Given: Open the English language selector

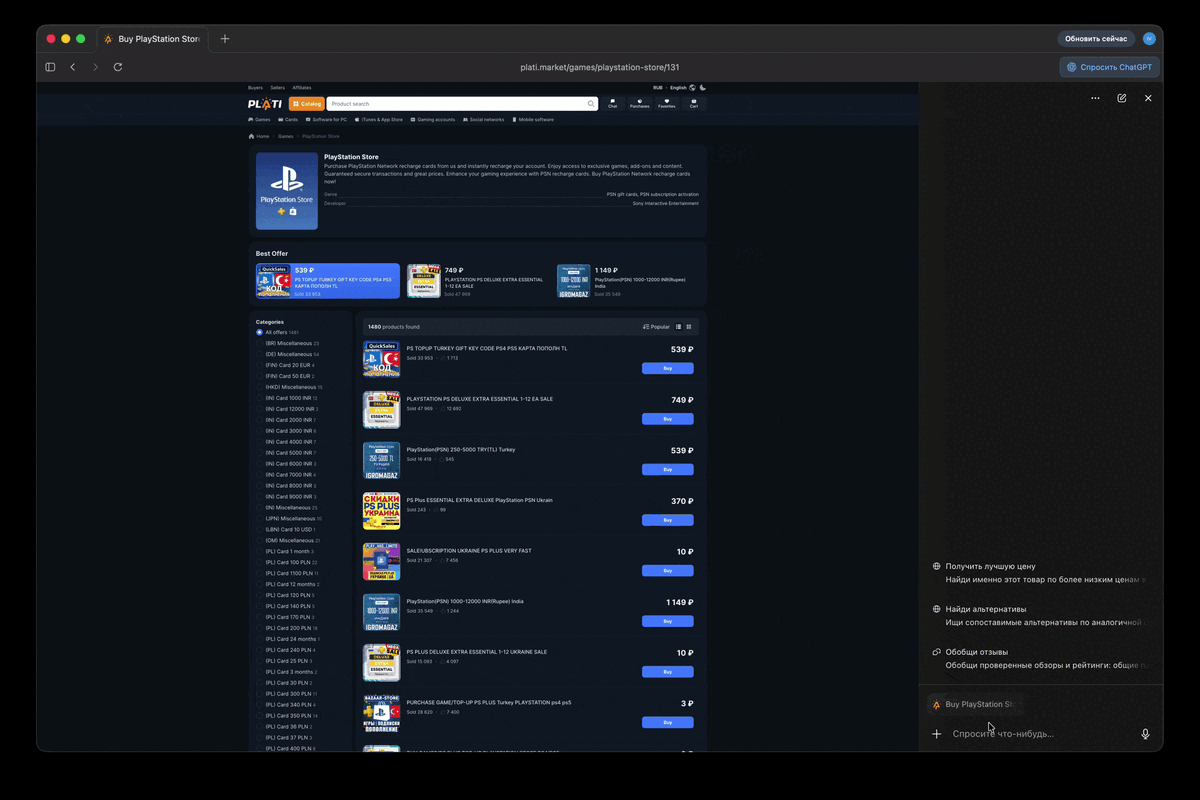Looking at the screenshot, I should click(x=679, y=87).
